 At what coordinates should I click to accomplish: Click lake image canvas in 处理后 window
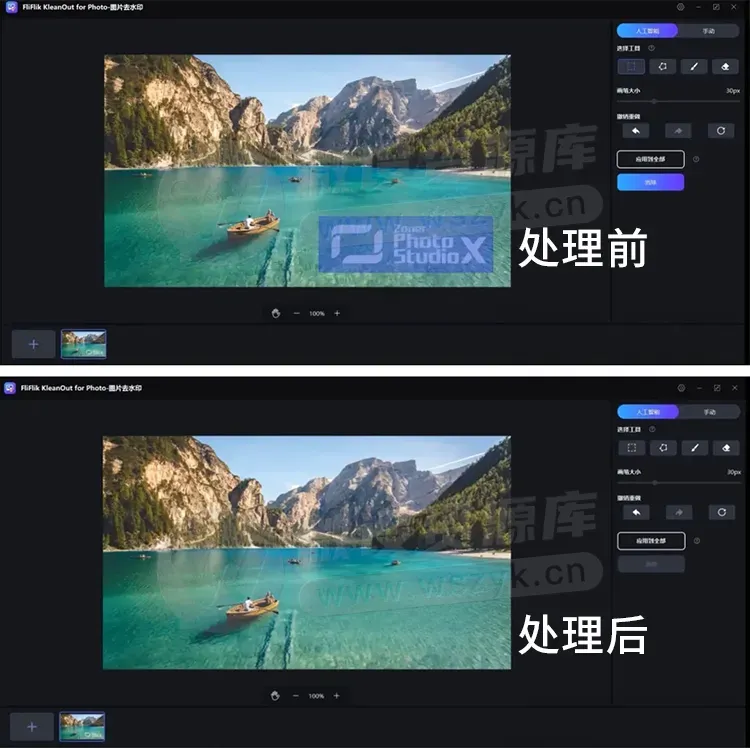[307, 552]
